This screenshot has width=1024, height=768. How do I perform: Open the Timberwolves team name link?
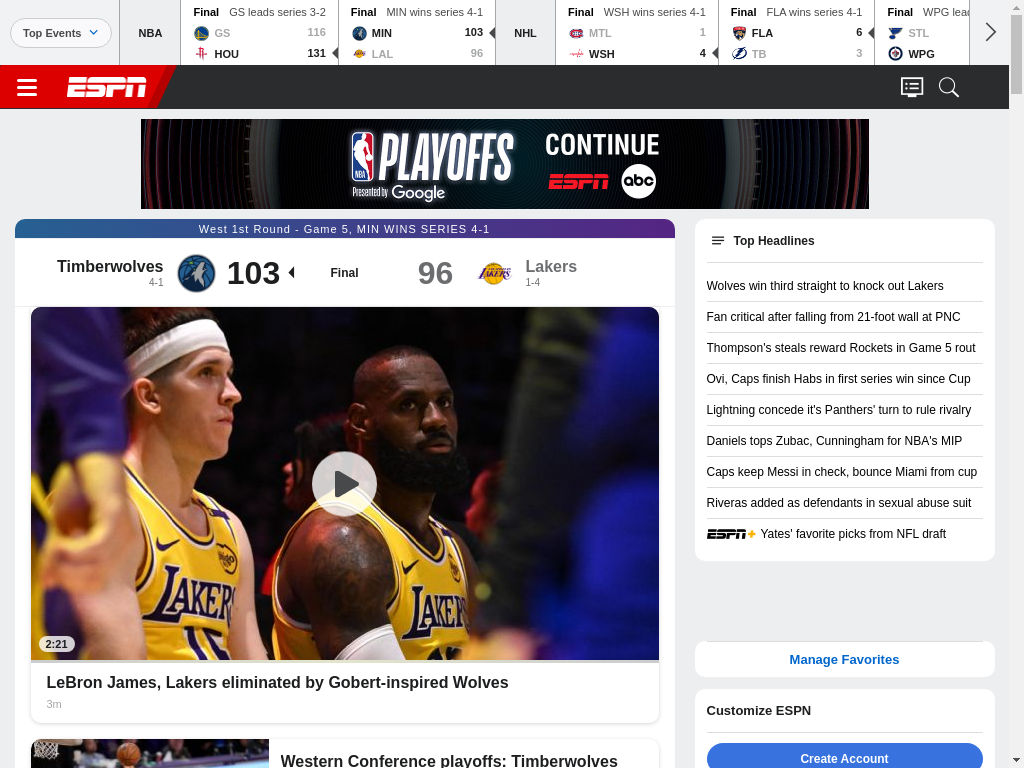click(110, 266)
